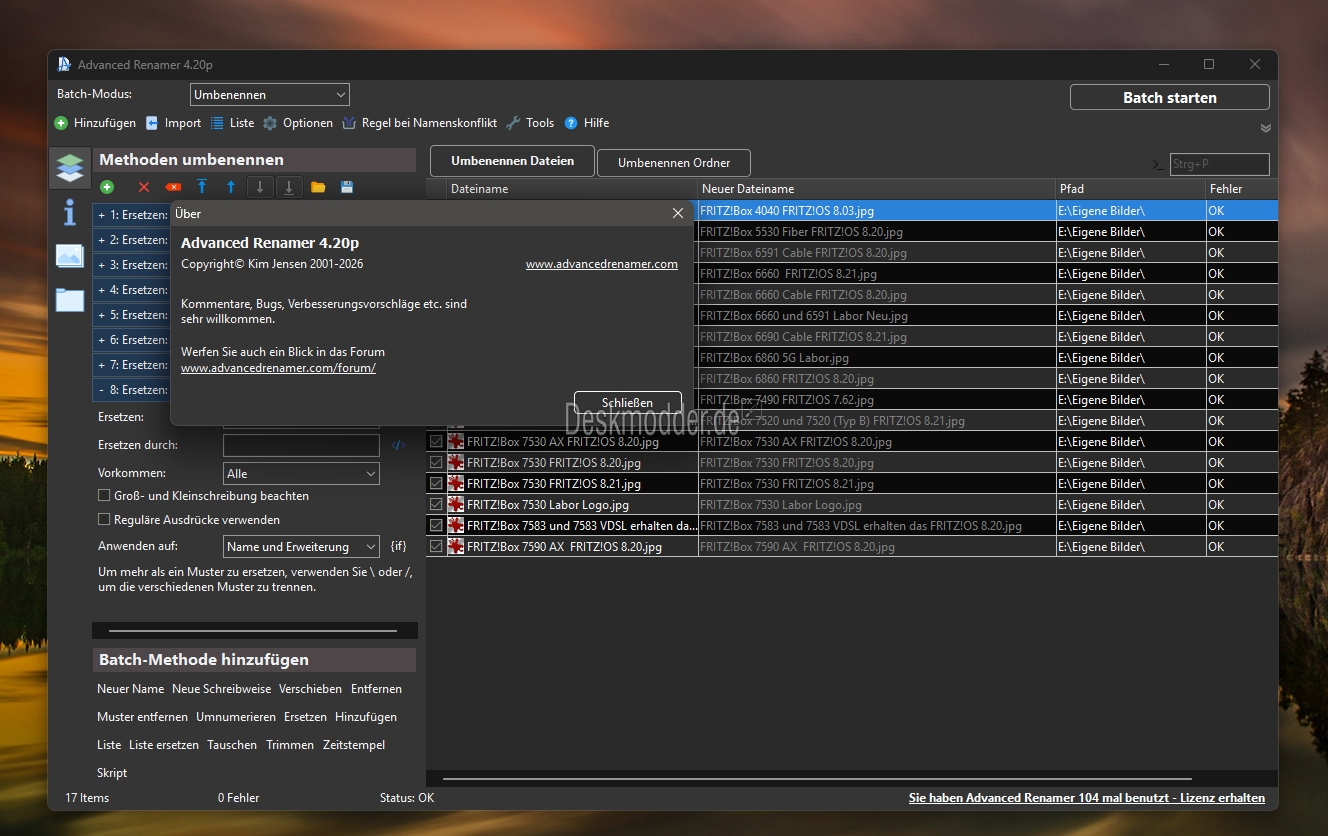This screenshot has width=1328, height=836.
Task: Click the save methods floppy disk icon
Action: [347, 187]
